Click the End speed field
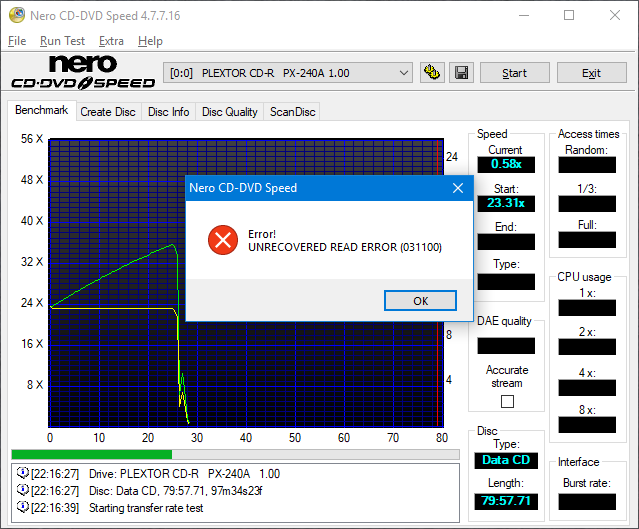This screenshot has width=639, height=529. pyautogui.click(x=506, y=242)
